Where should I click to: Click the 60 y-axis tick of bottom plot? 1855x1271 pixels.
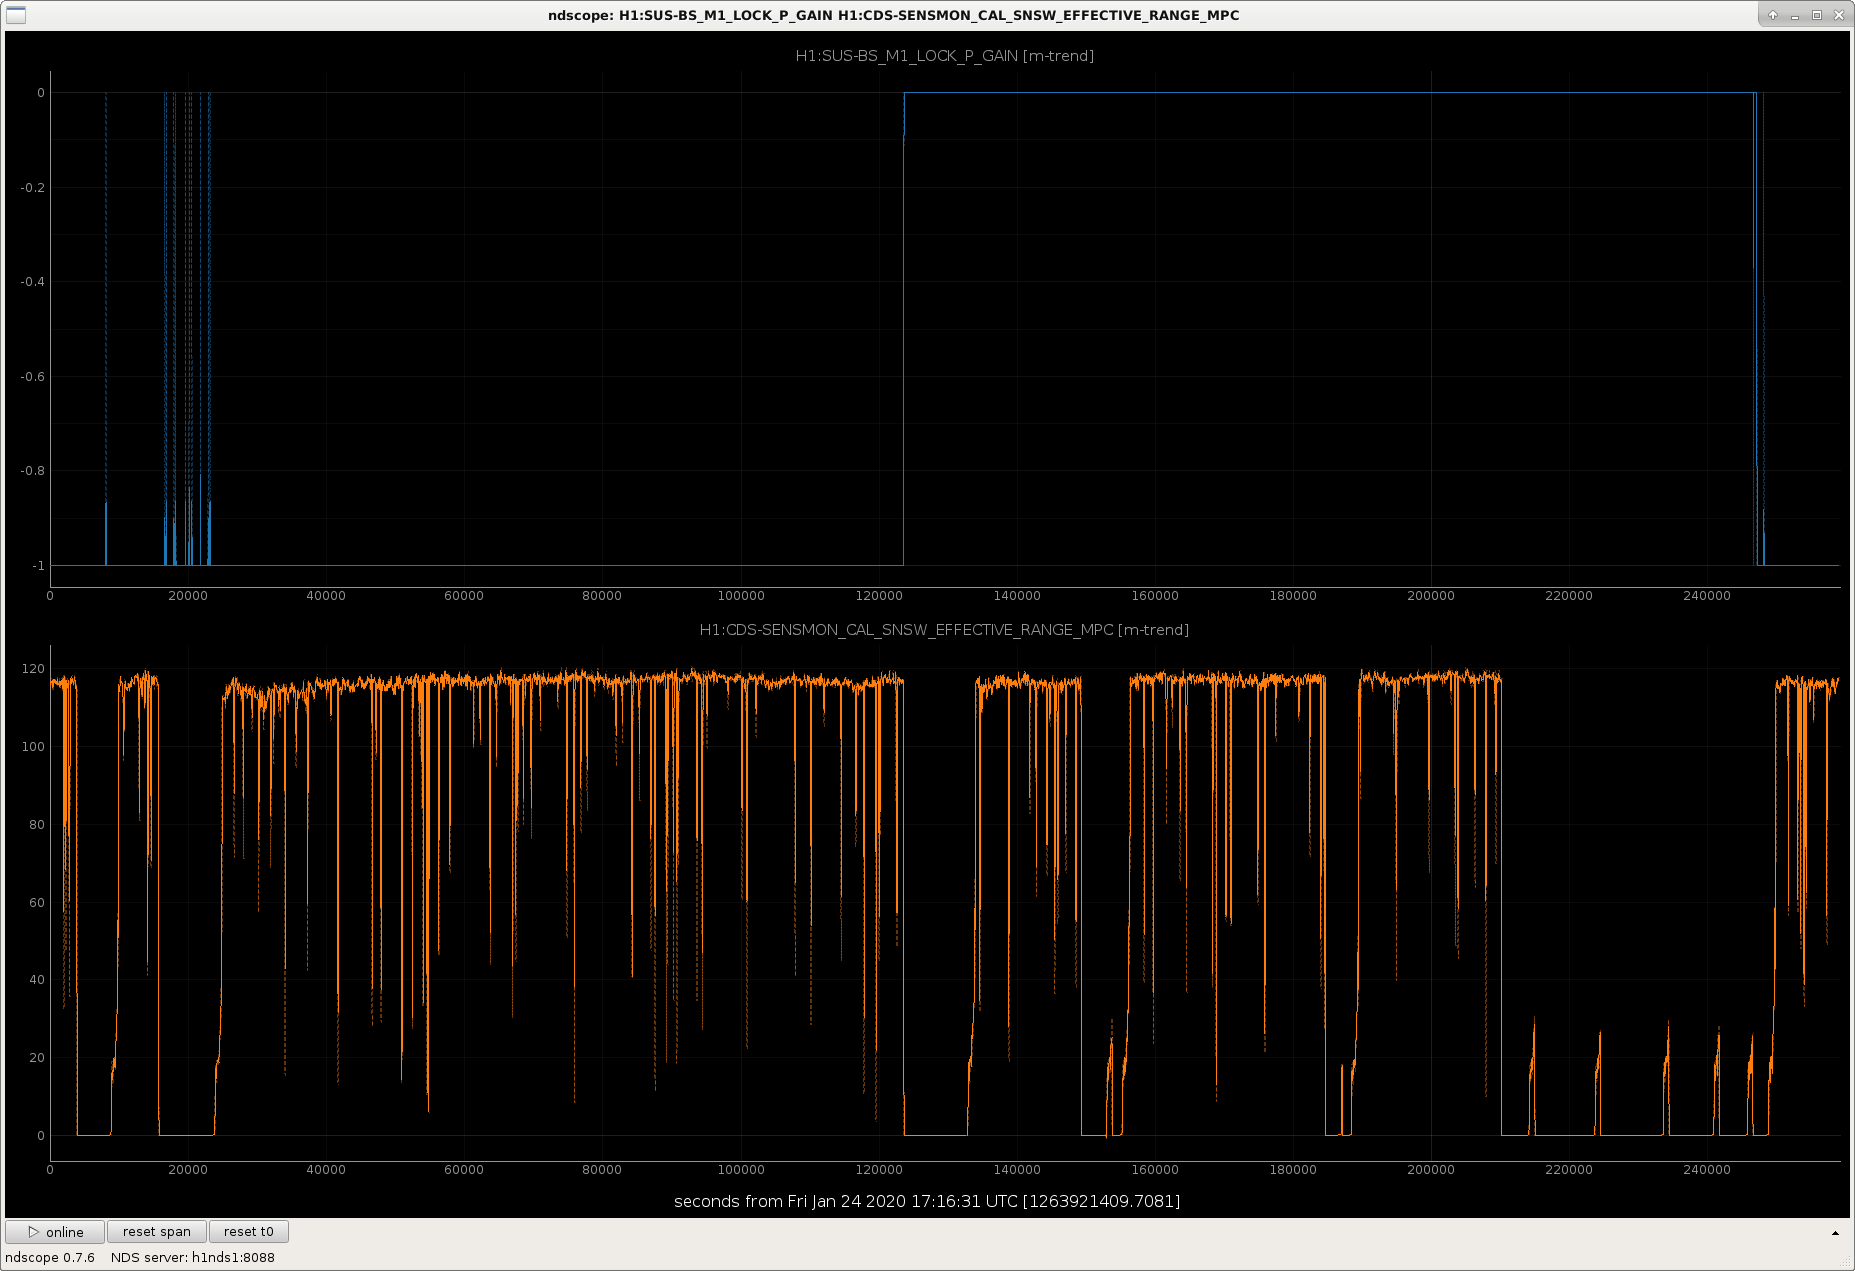tap(37, 903)
